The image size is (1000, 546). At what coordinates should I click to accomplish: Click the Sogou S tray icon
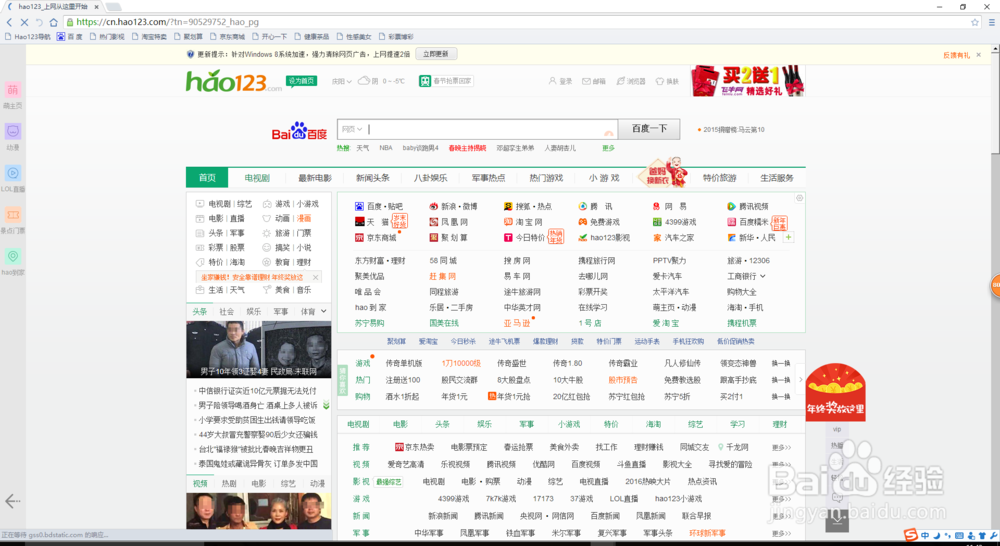click(x=911, y=535)
